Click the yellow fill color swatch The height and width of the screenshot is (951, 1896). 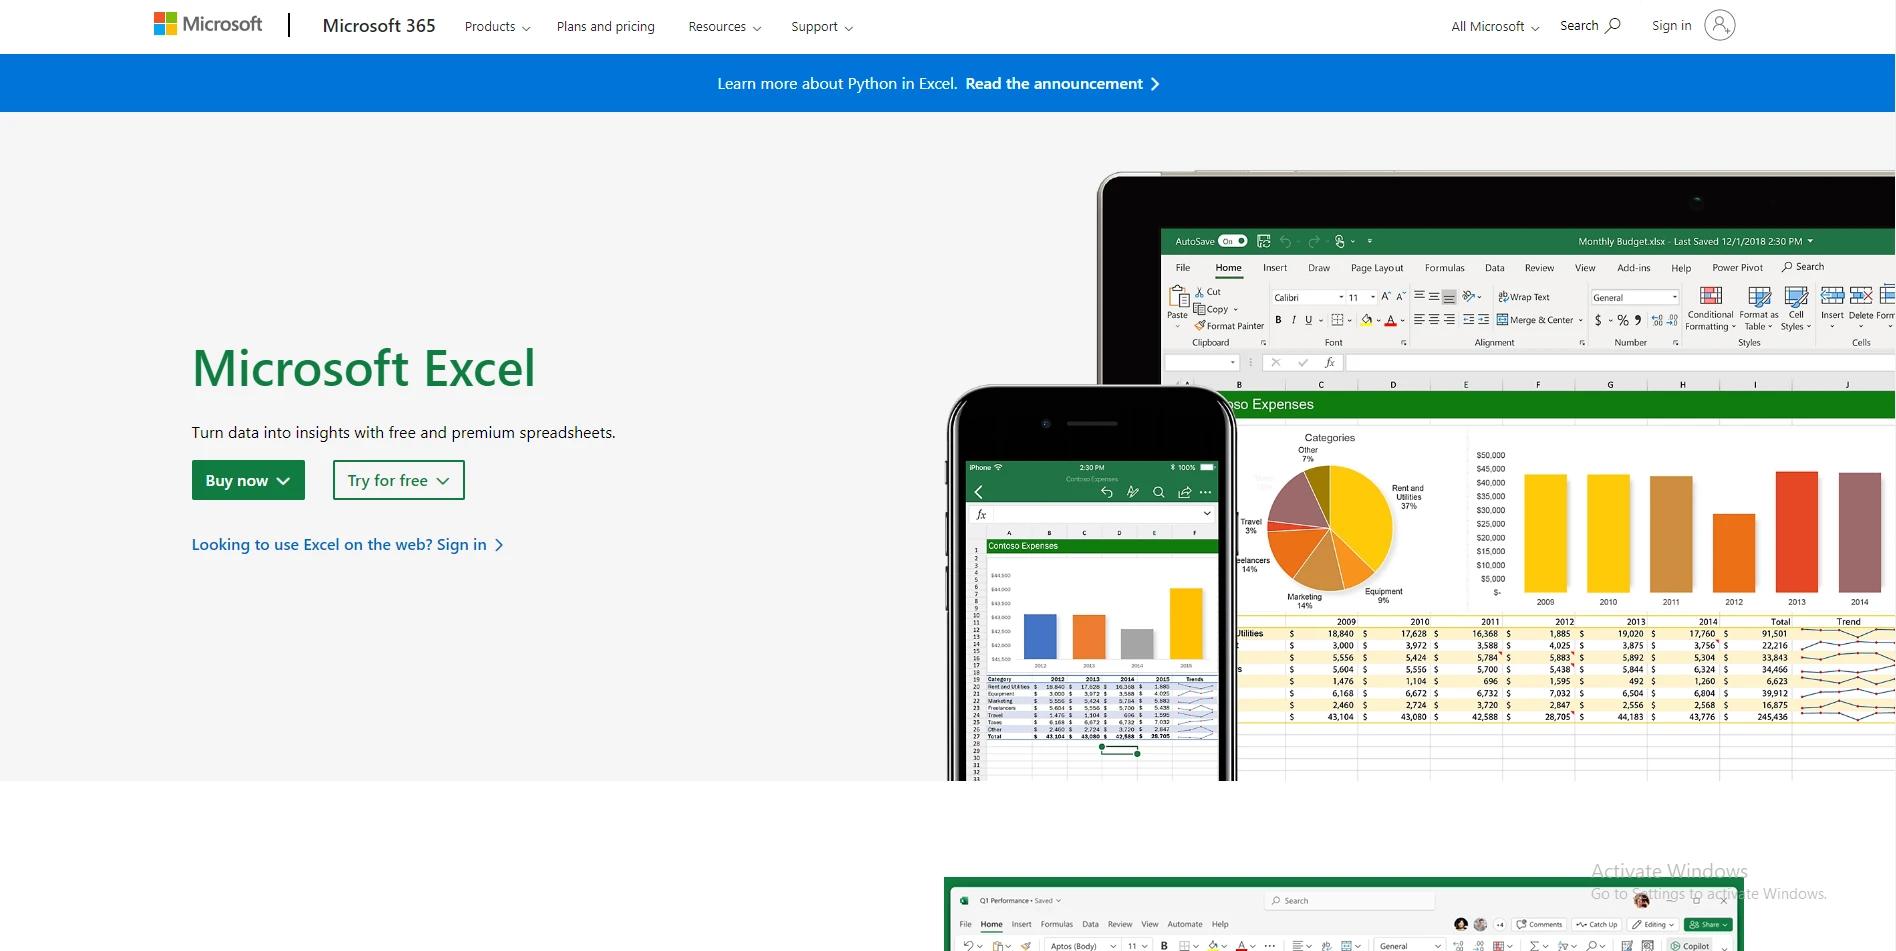1366,320
